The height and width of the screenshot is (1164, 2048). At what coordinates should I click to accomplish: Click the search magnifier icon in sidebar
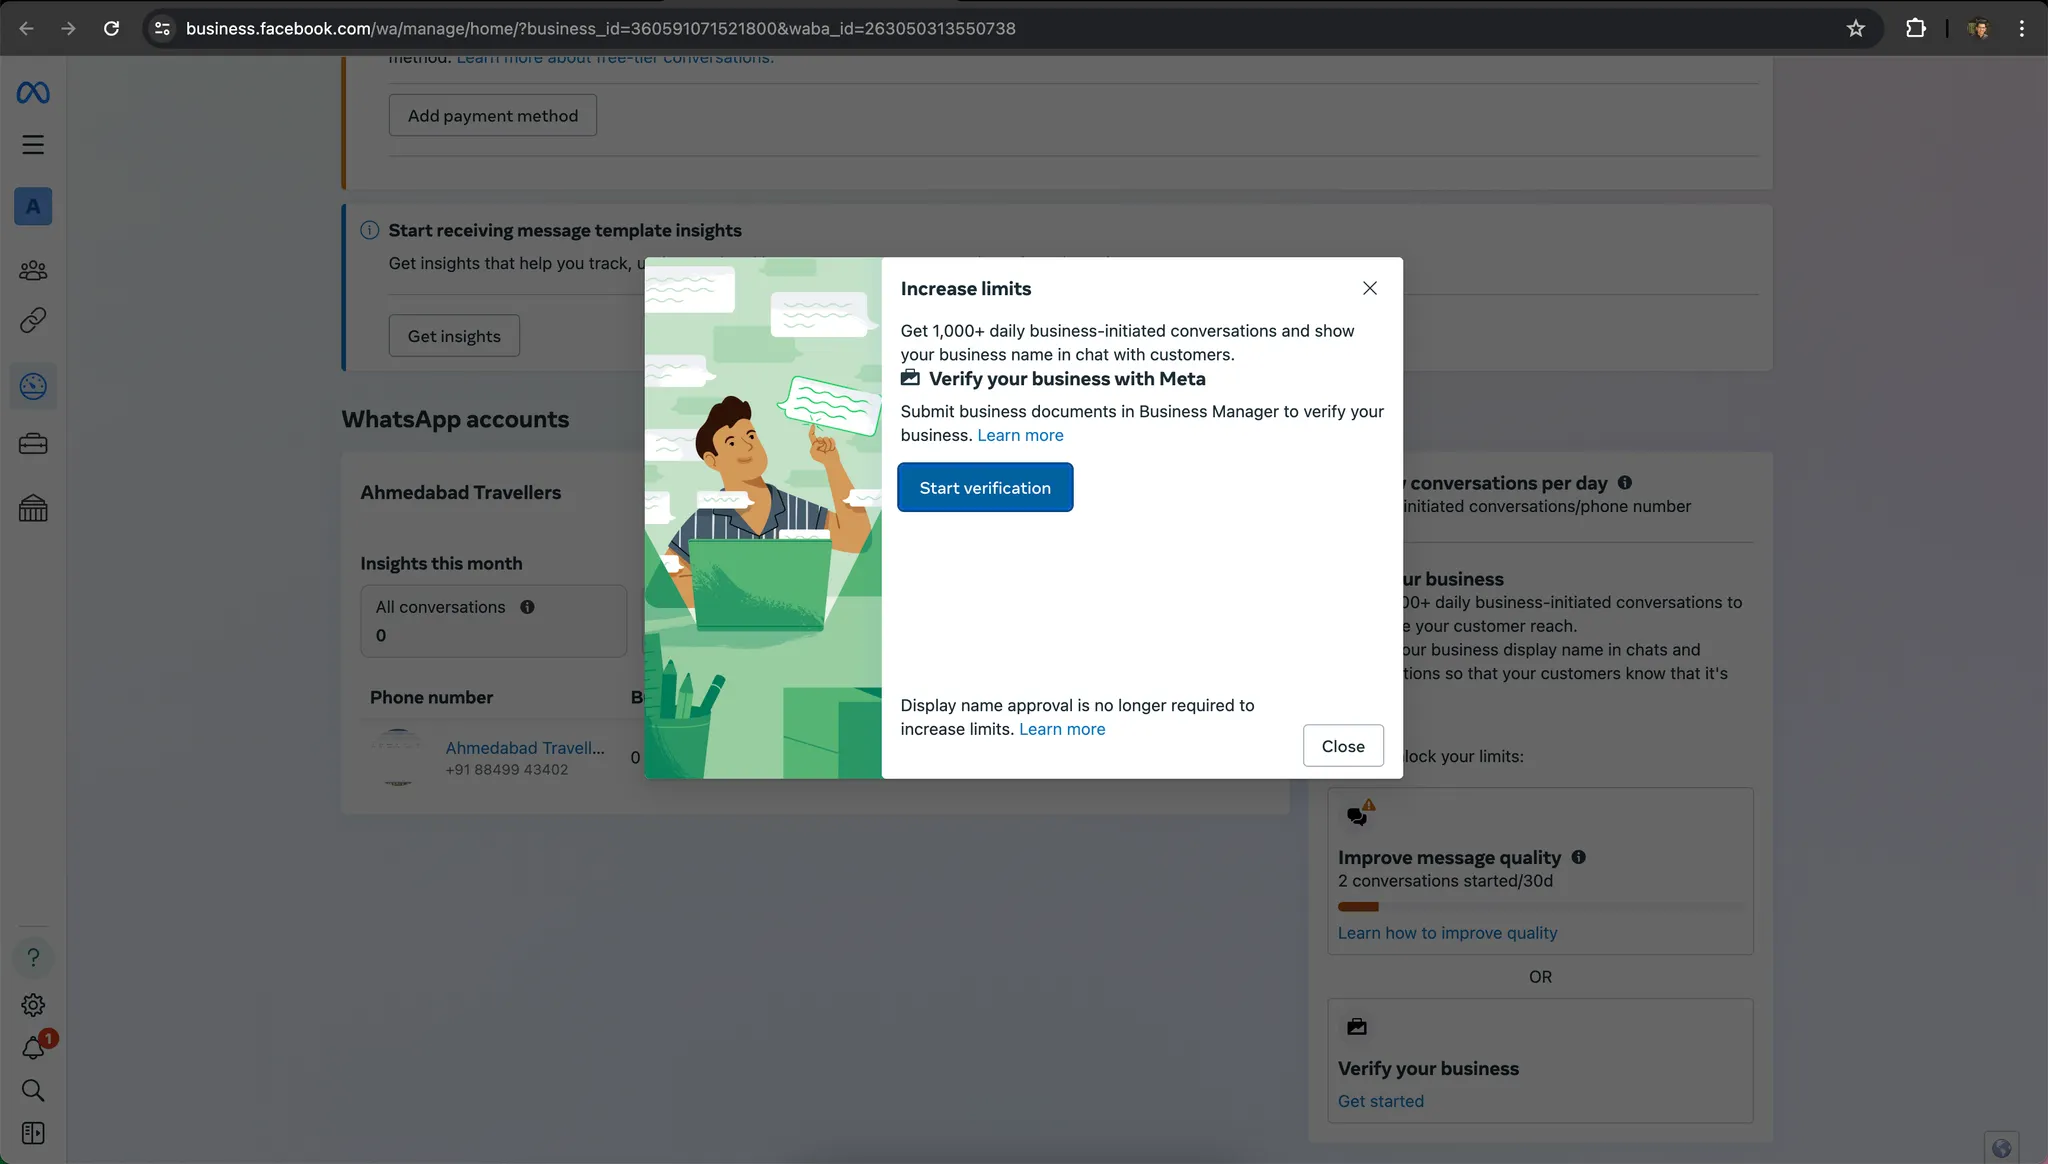[33, 1090]
